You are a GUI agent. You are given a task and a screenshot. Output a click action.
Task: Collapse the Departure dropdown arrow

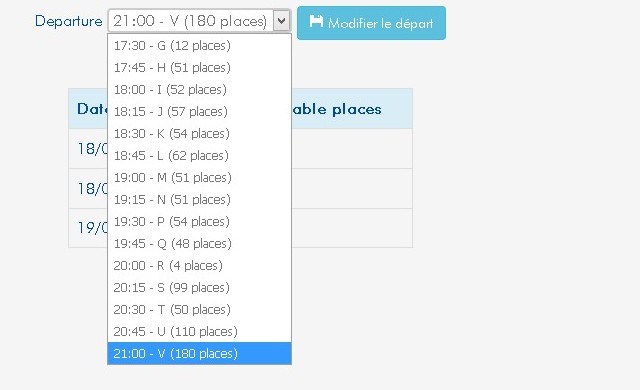tap(282, 21)
